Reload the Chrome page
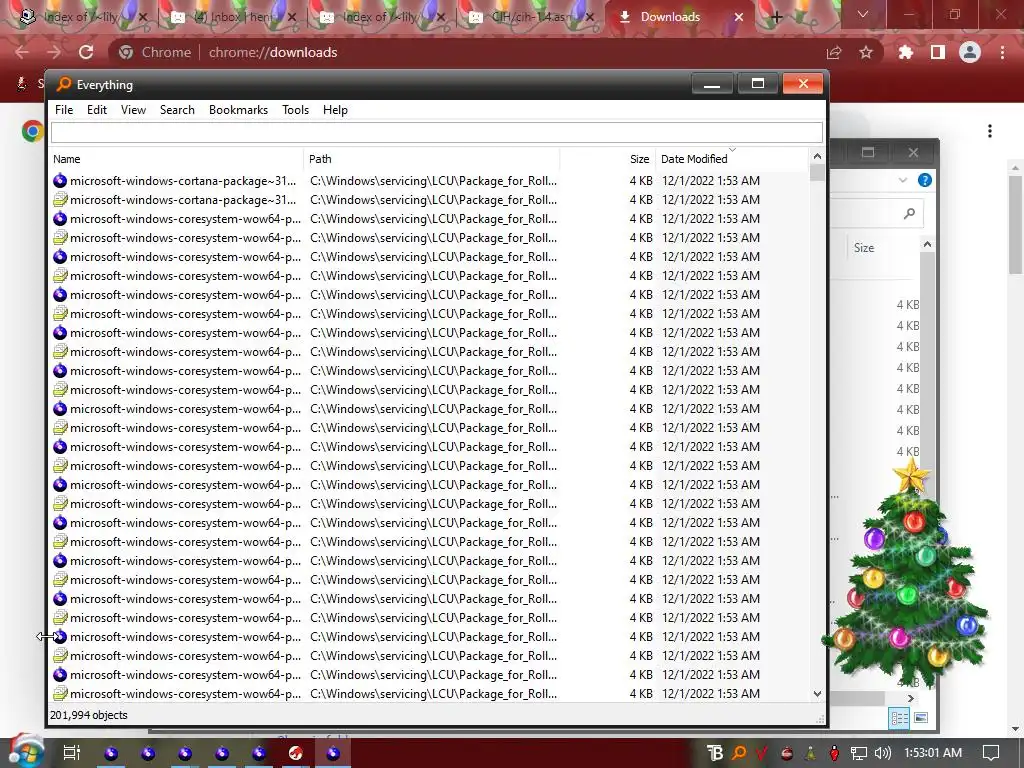This screenshot has width=1024, height=768. 86,52
